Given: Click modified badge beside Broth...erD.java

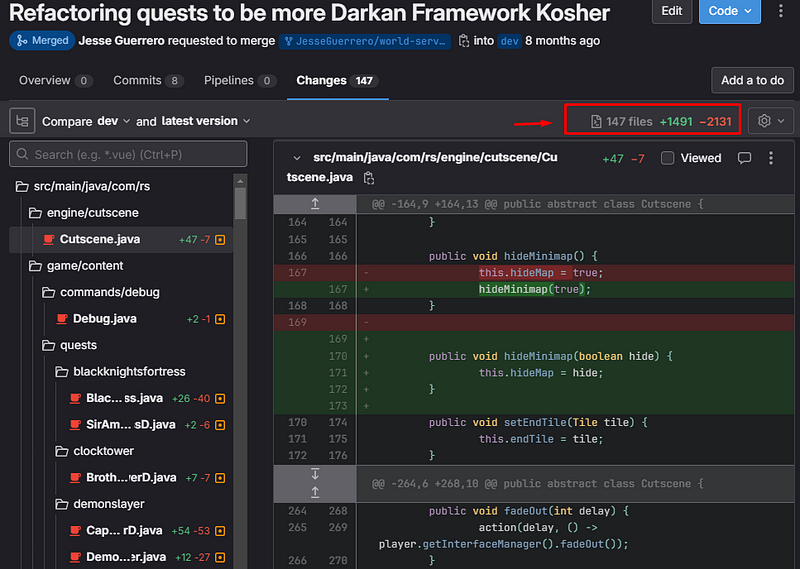Looking at the screenshot, I should point(220,478).
